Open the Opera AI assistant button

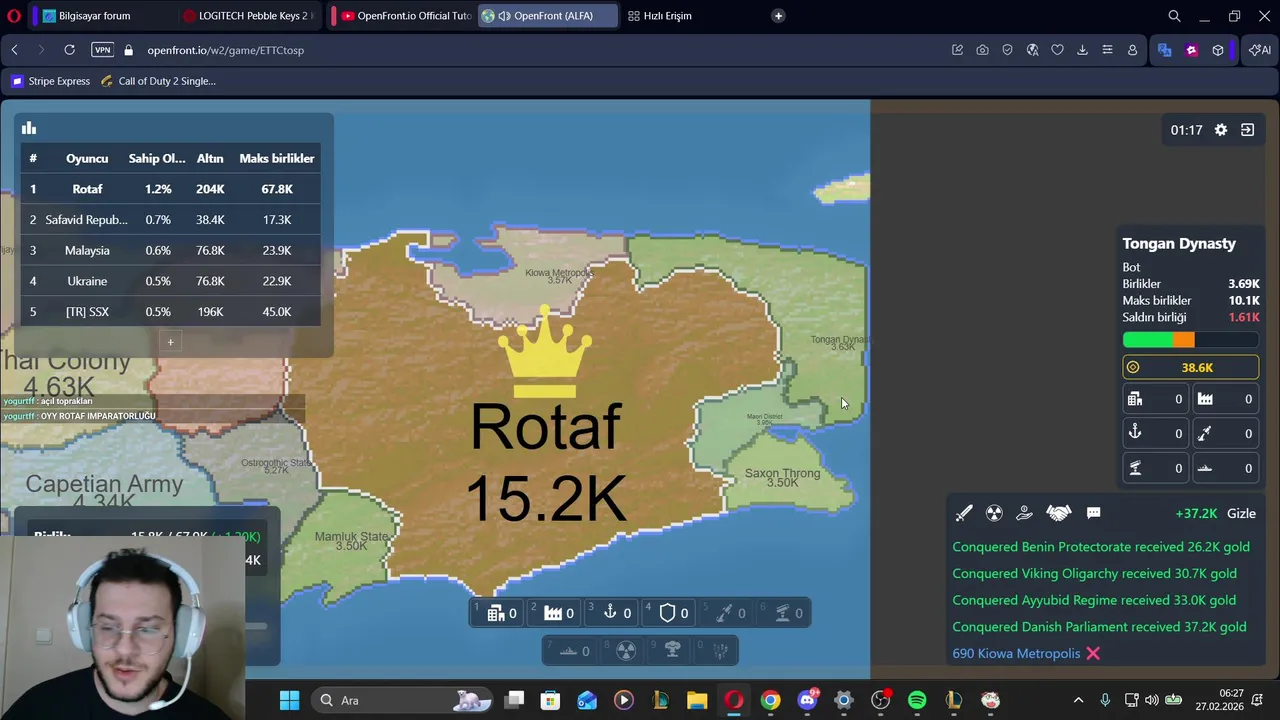[1260, 50]
